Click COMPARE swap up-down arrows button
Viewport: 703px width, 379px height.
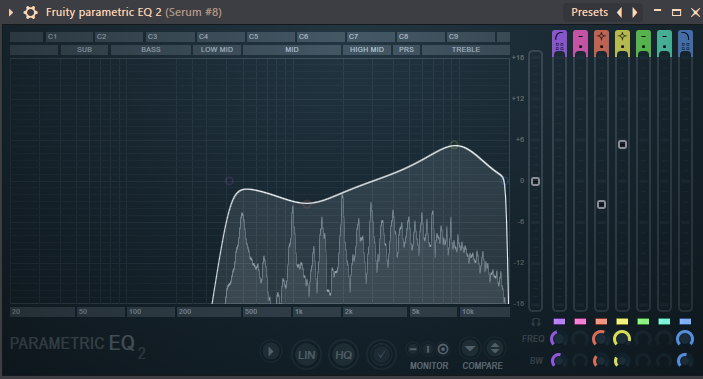[x=495, y=348]
